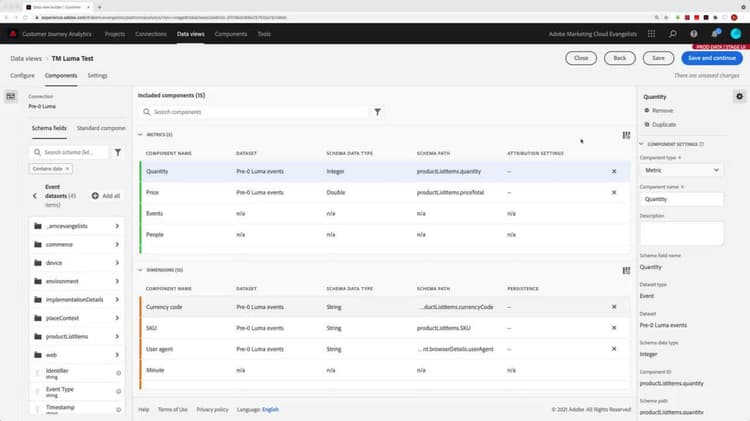Click the Adobe logo icon
This screenshot has width=750, height=421.
click(13, 34)
